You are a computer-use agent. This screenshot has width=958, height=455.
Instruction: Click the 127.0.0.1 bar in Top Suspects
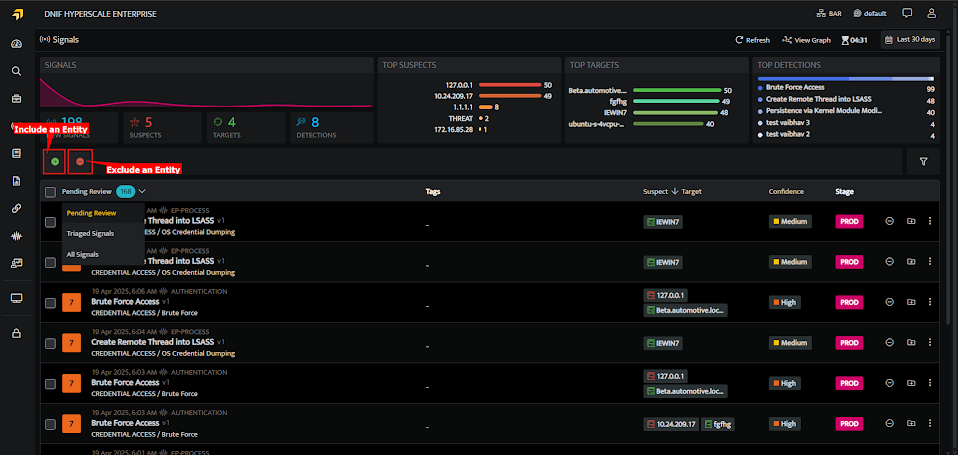pos(510,85)
